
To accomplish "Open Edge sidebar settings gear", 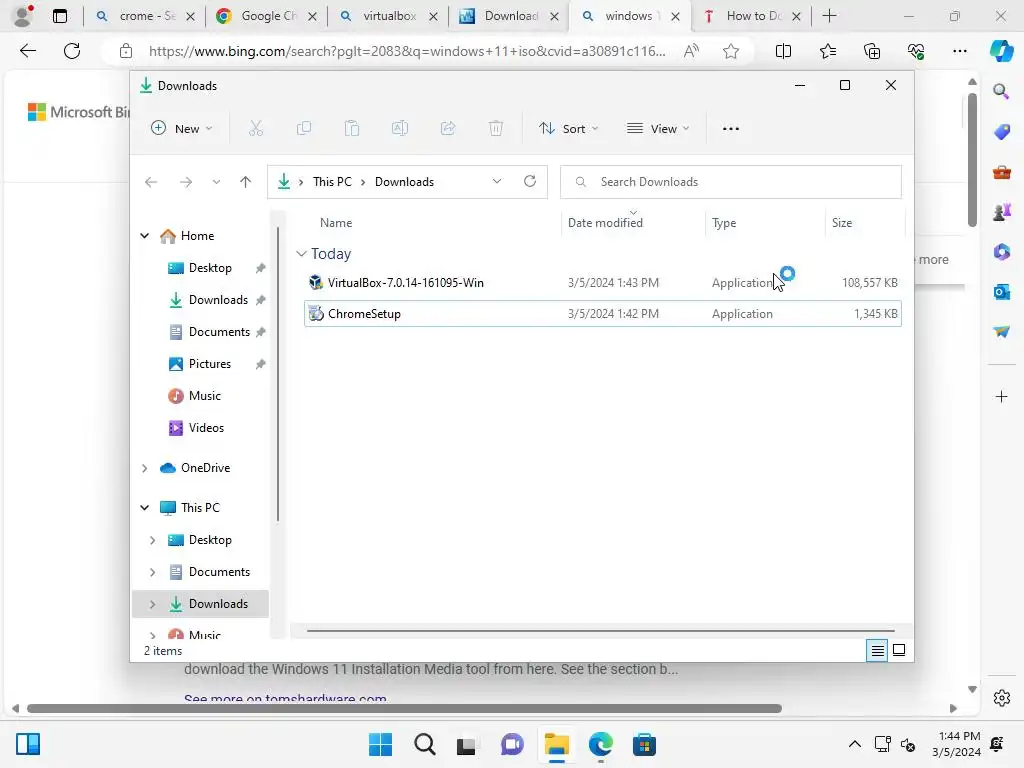I will (x=1002, y=698).
